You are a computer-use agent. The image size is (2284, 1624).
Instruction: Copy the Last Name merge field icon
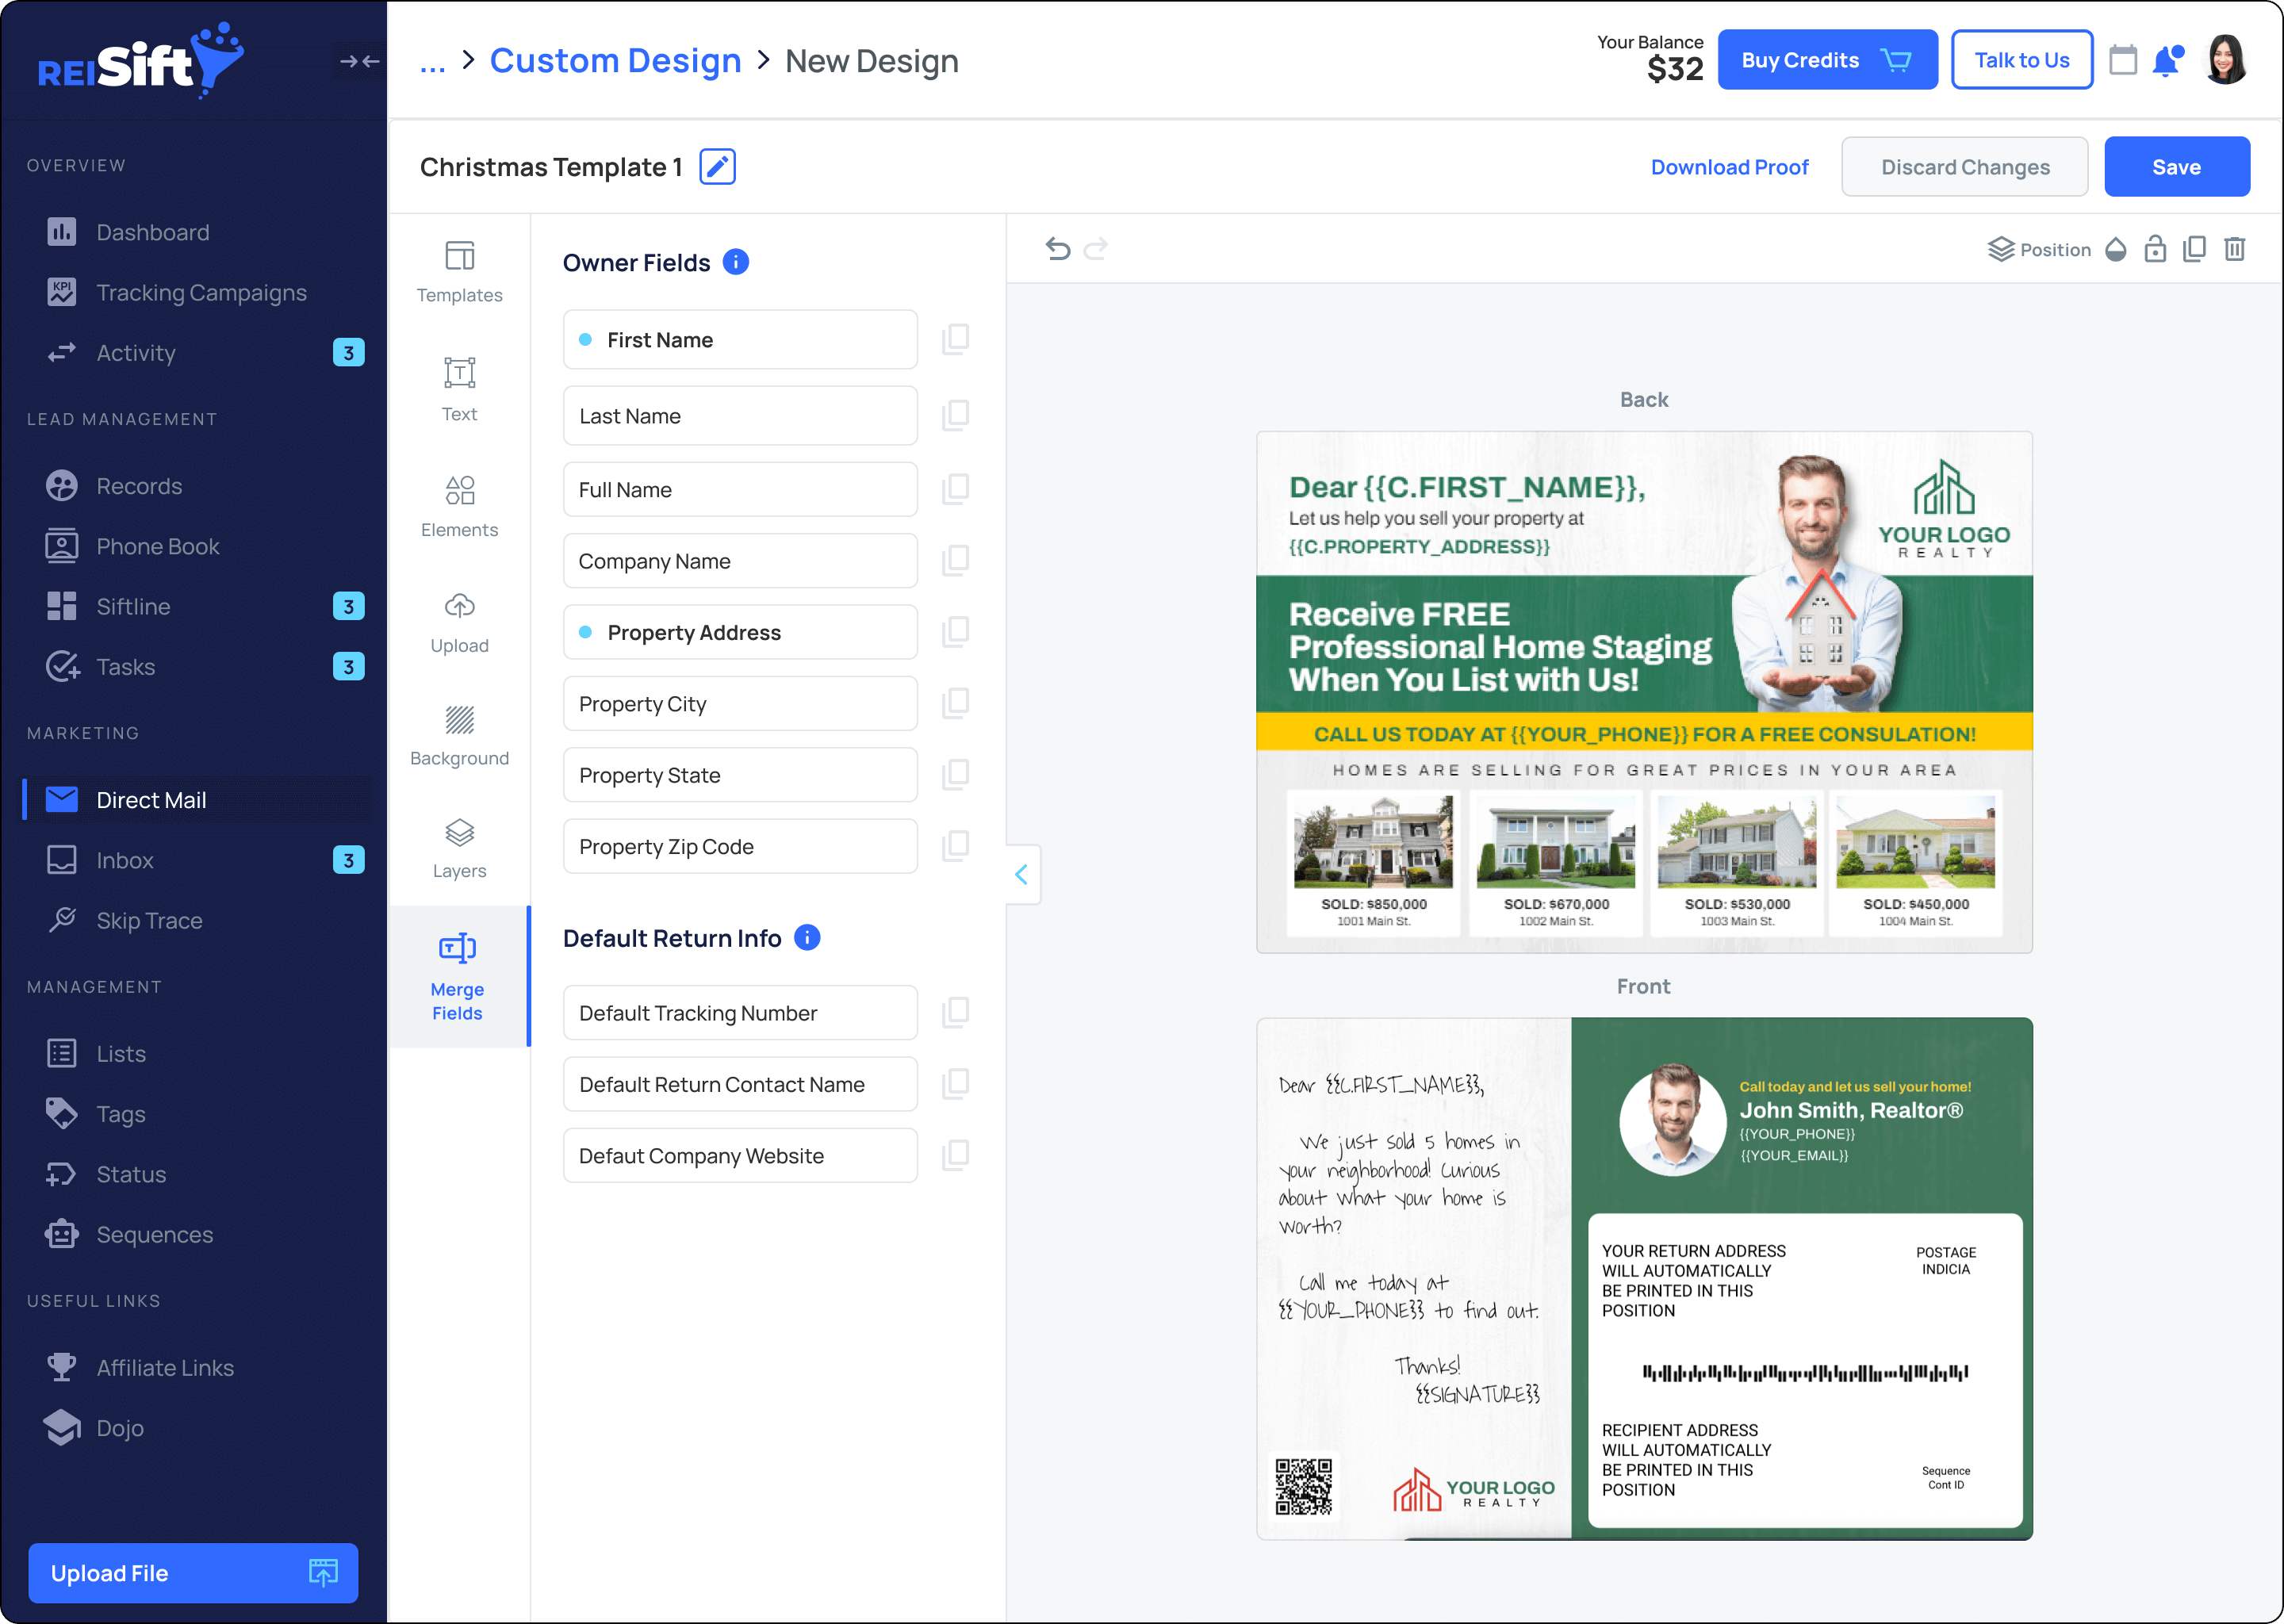[955, 415]
